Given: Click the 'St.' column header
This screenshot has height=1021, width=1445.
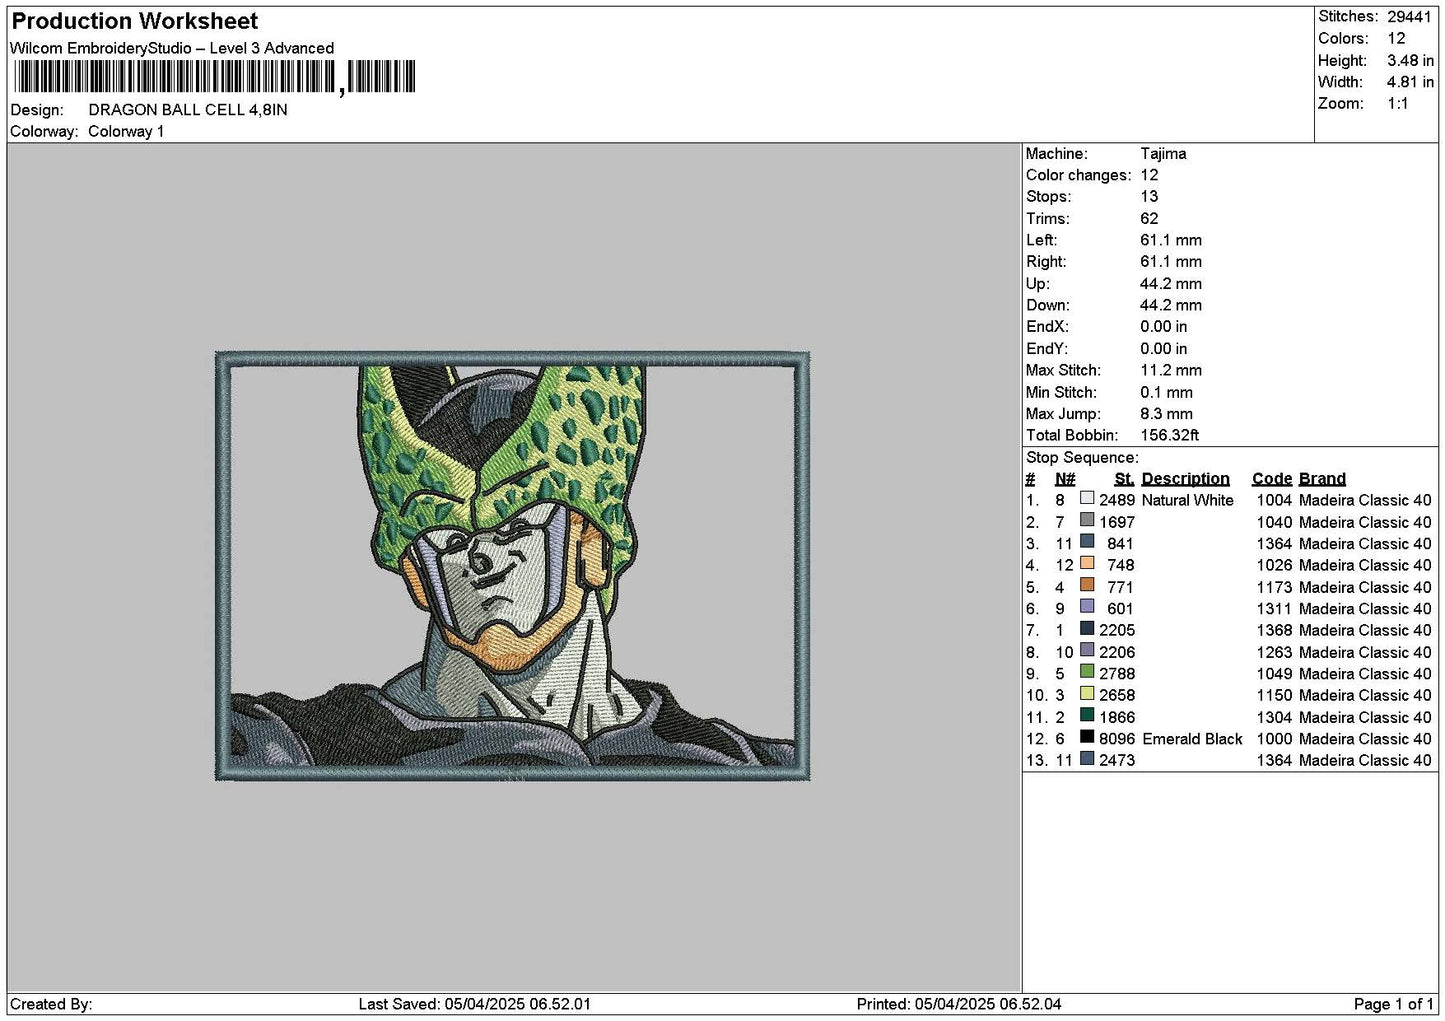Looking at the screenshot, I should click(x=1124, y=479).
